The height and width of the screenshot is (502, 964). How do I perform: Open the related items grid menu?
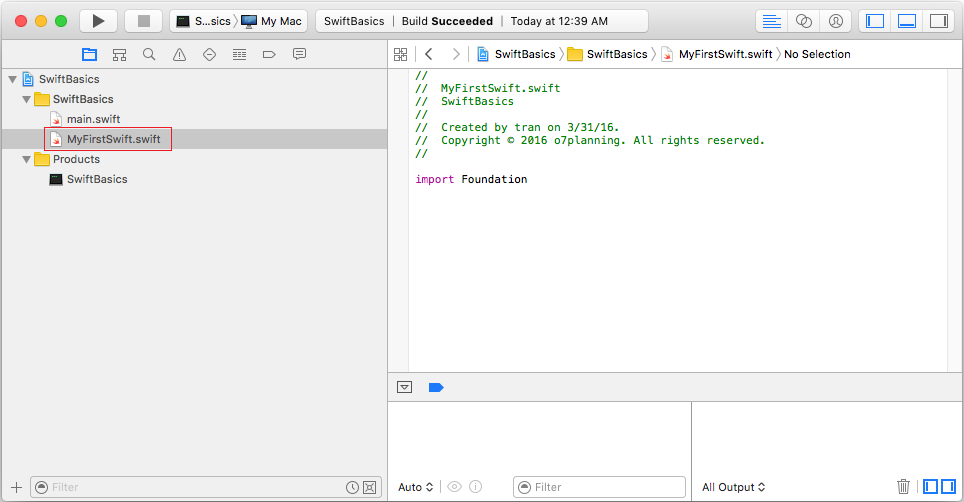tap(400, 55)
